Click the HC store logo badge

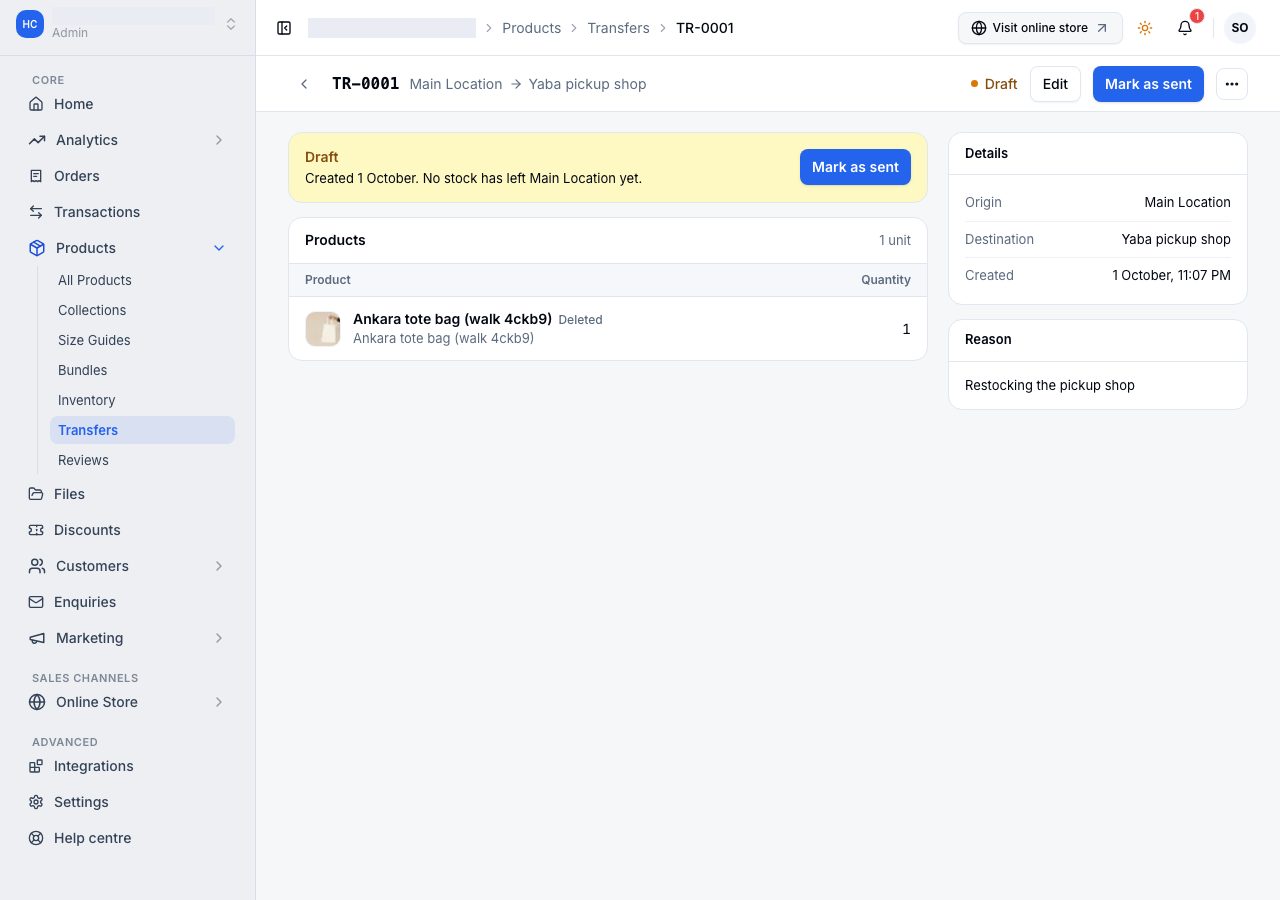point(30,24)
